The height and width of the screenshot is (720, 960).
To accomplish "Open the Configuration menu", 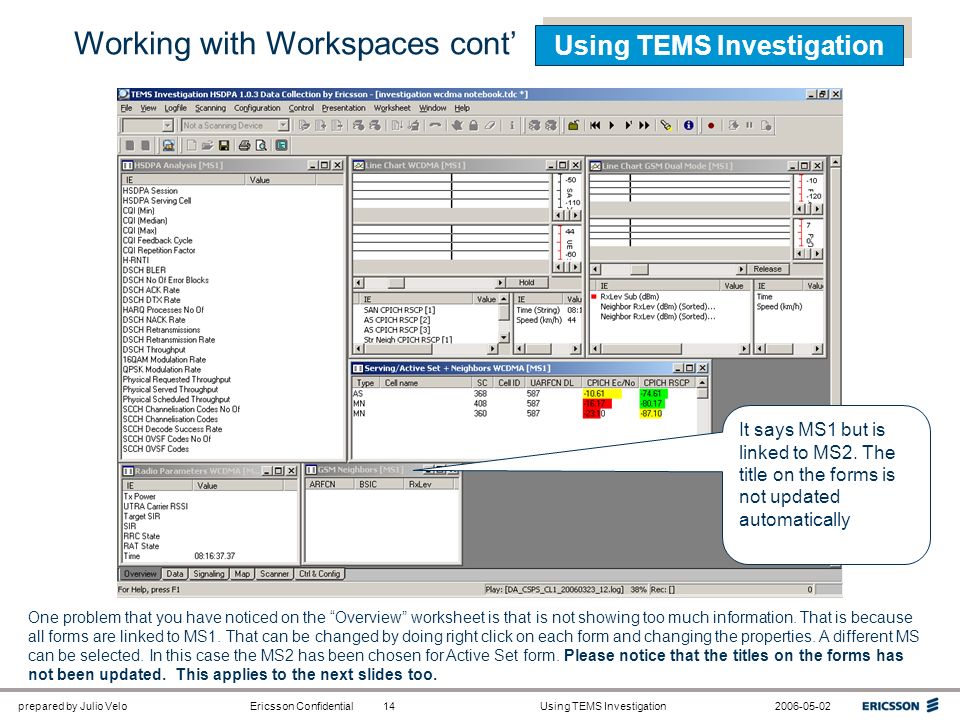I will [257, 108].
